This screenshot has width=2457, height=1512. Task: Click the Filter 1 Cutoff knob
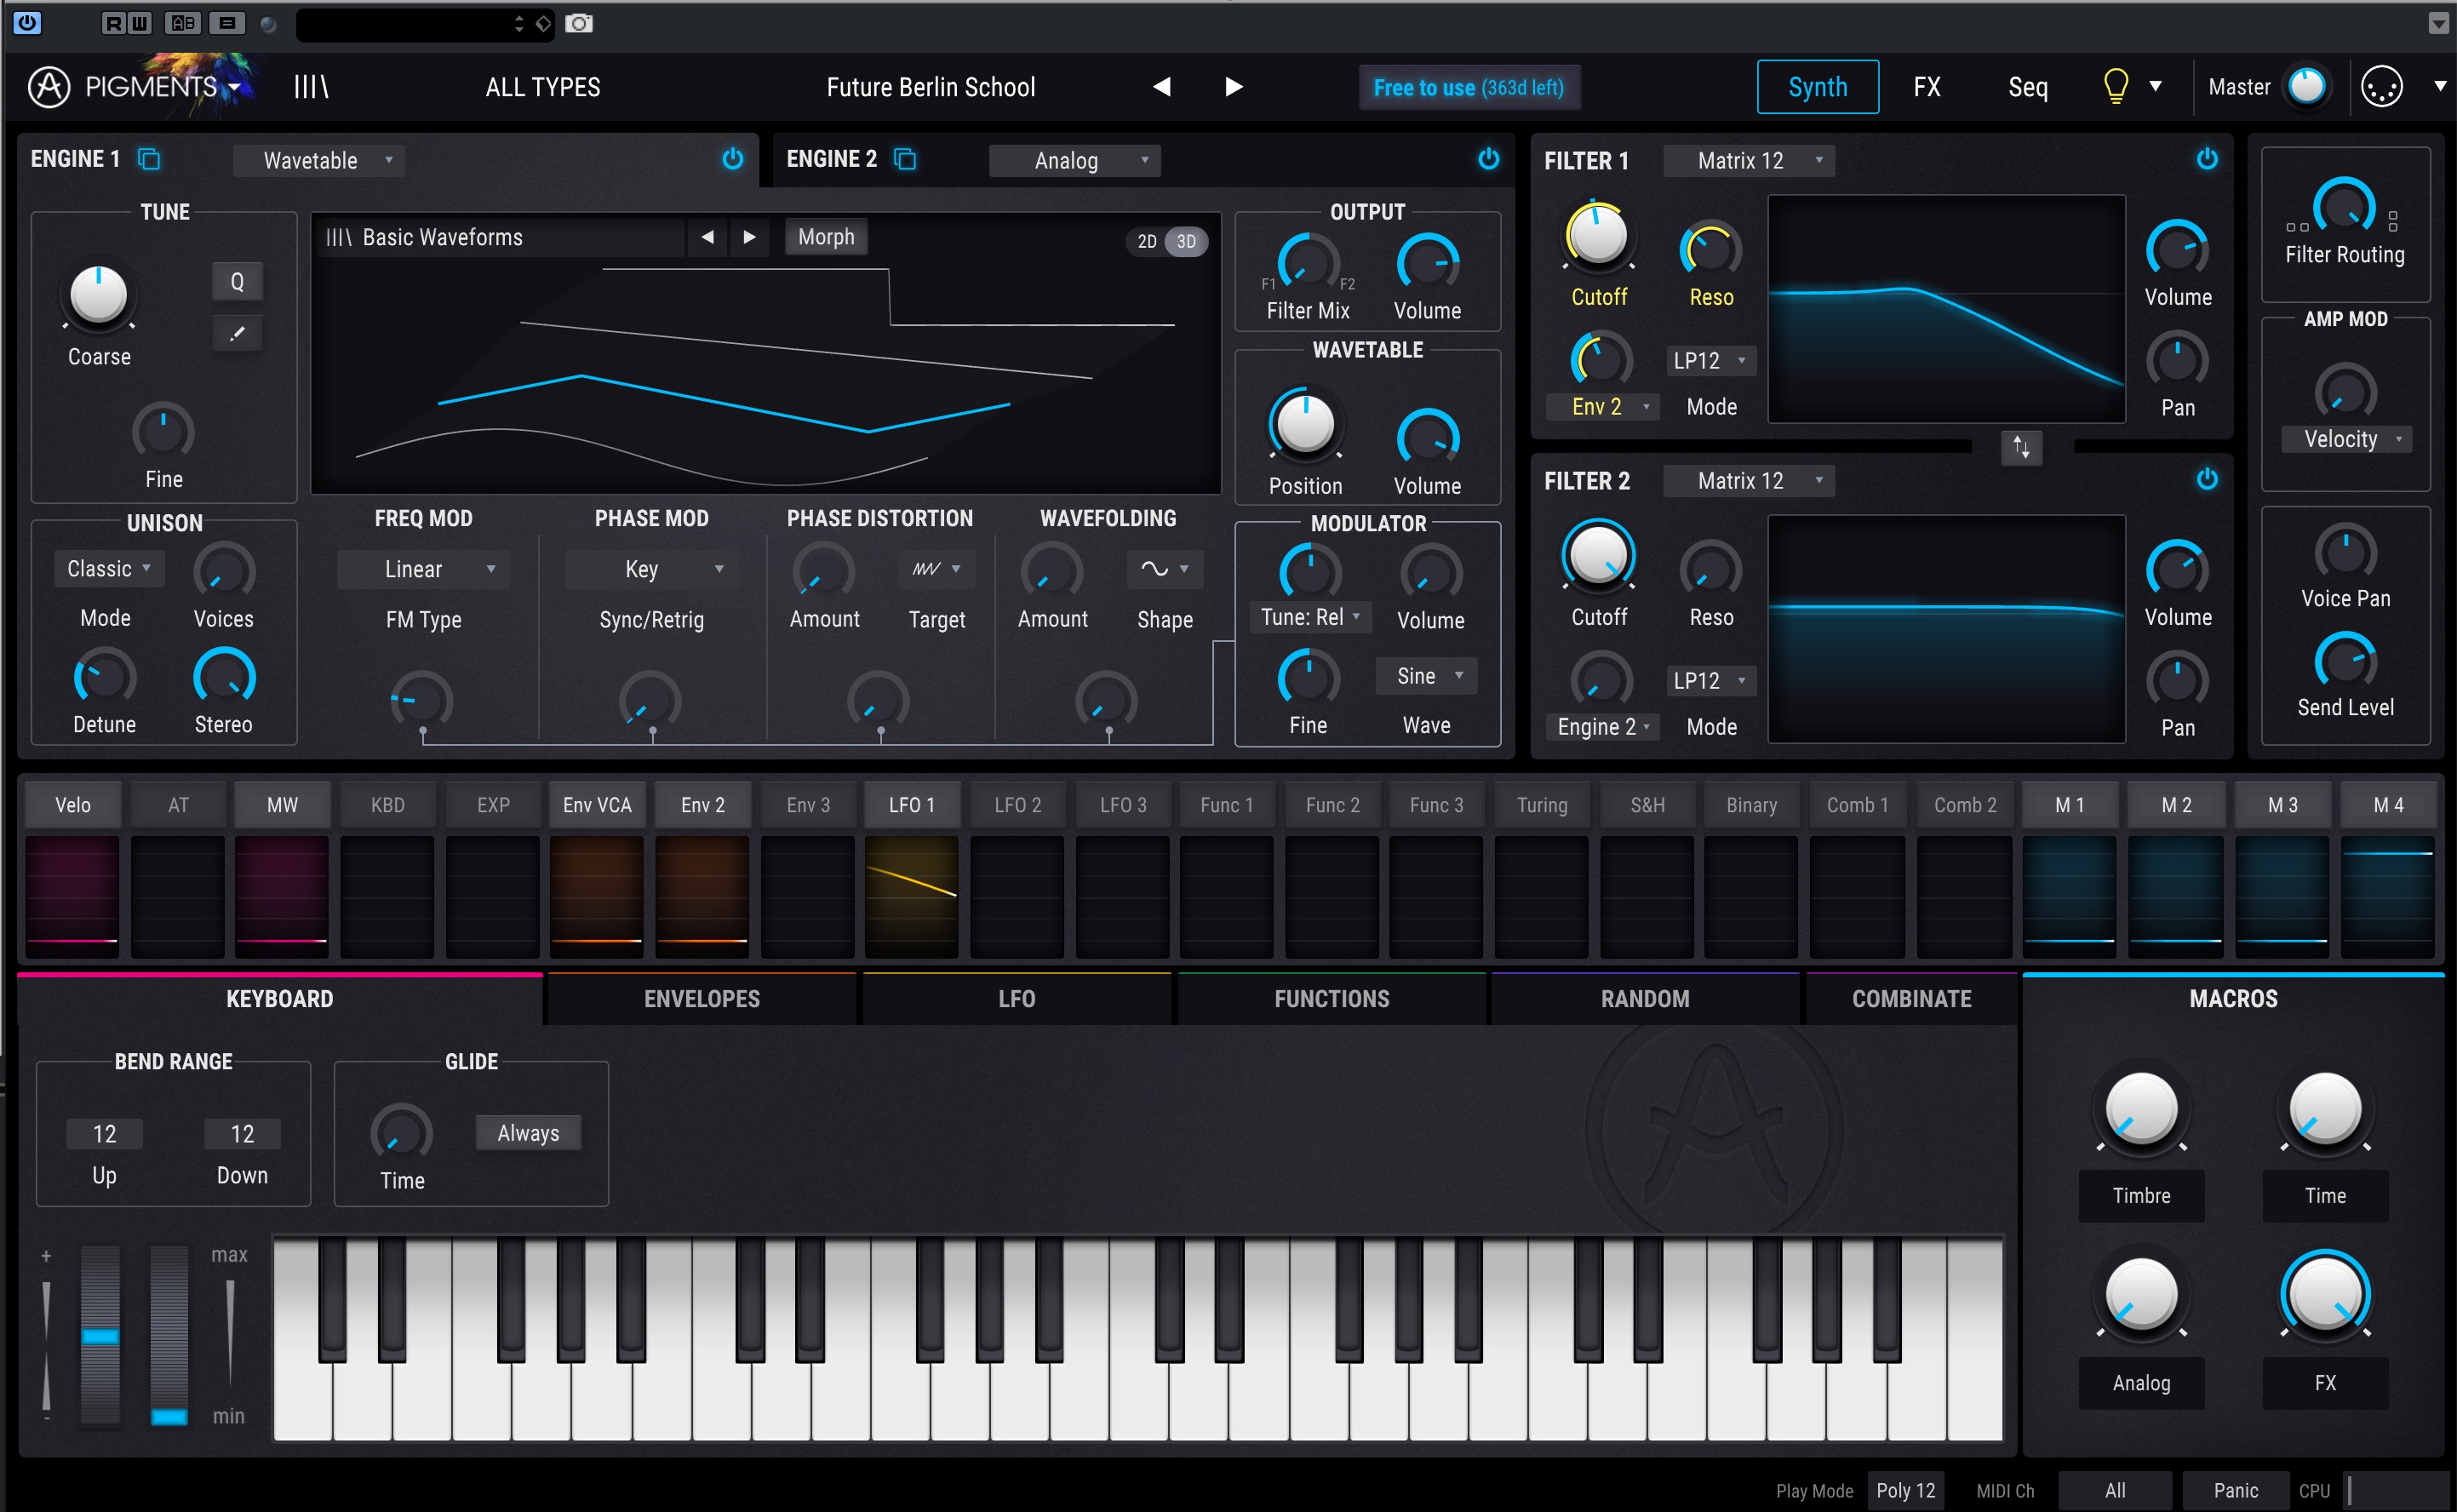click(1598, 237)
